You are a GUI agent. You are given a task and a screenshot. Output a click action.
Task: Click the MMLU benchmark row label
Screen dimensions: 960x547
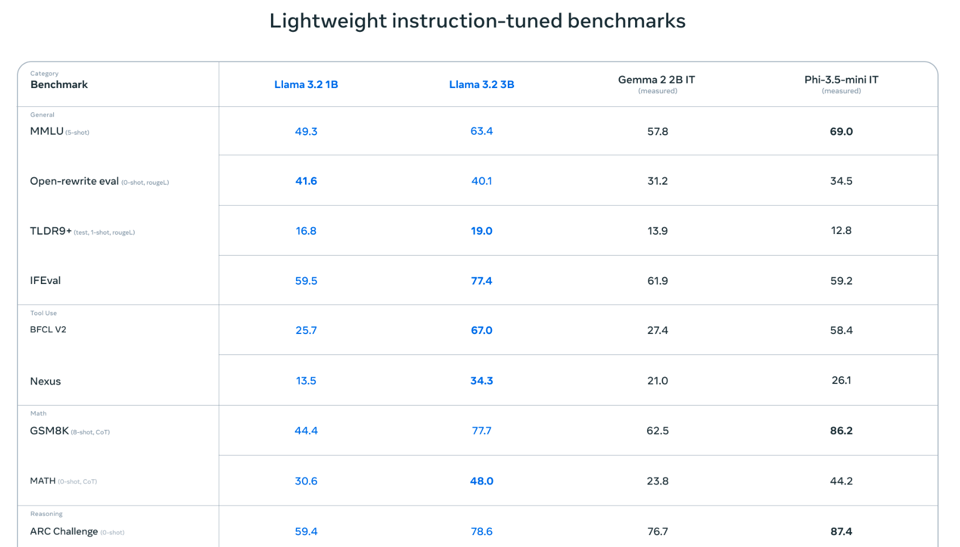point(47,131)
